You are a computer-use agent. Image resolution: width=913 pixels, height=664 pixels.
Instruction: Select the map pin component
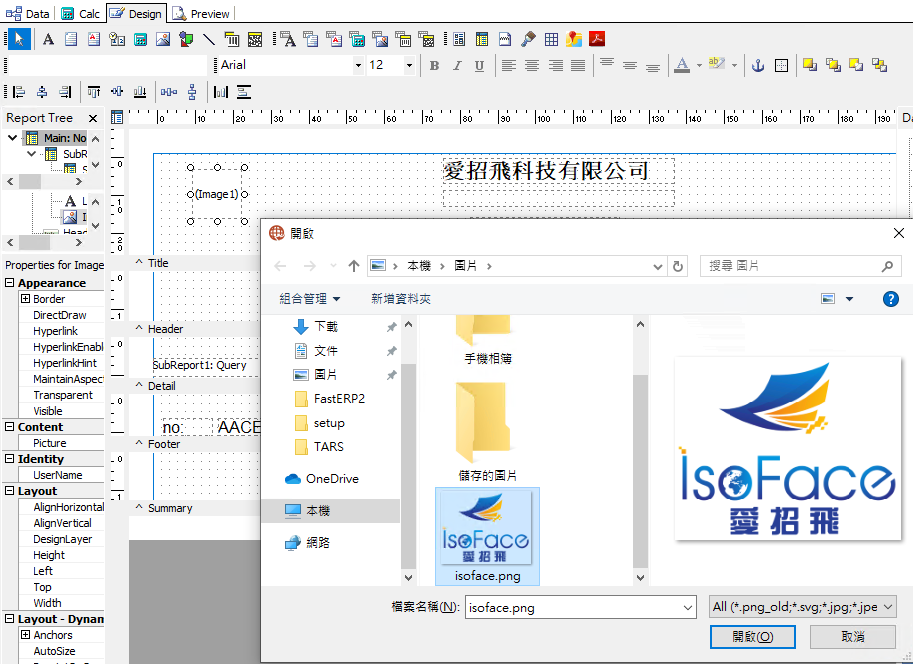tap(574, 39)
